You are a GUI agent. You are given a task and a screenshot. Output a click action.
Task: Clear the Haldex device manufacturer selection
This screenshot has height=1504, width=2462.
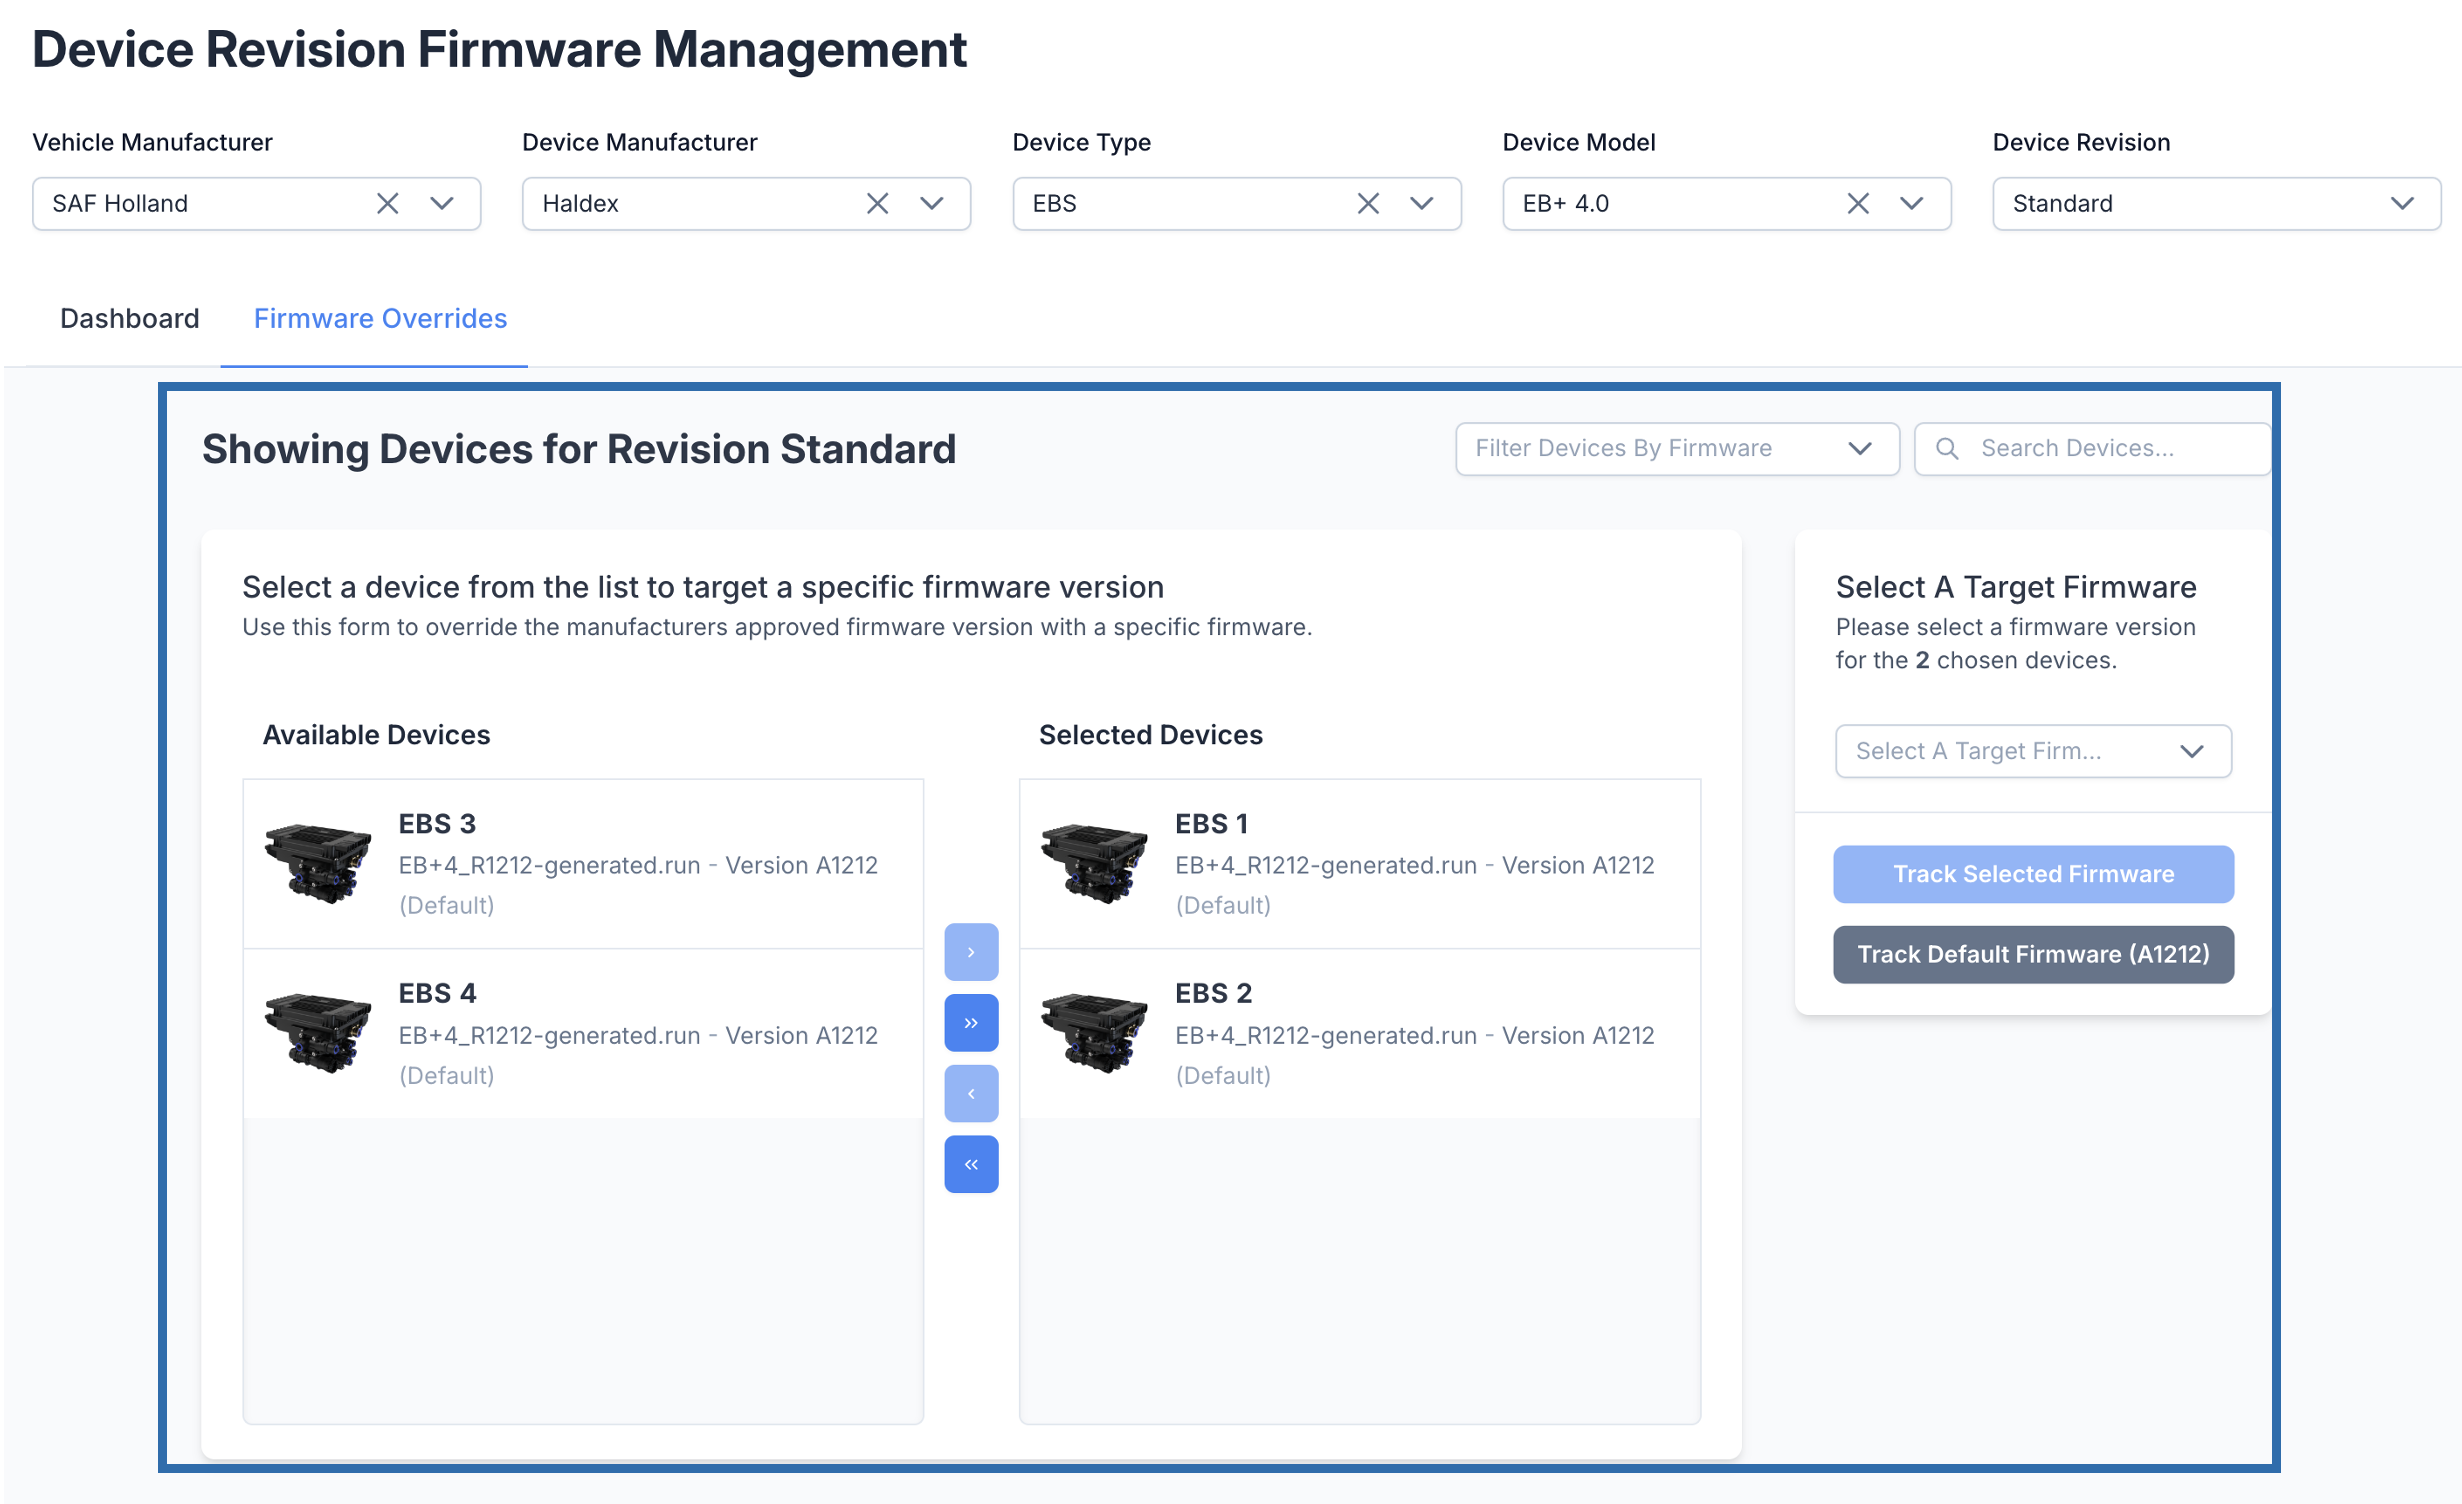[x=877, y=204]
